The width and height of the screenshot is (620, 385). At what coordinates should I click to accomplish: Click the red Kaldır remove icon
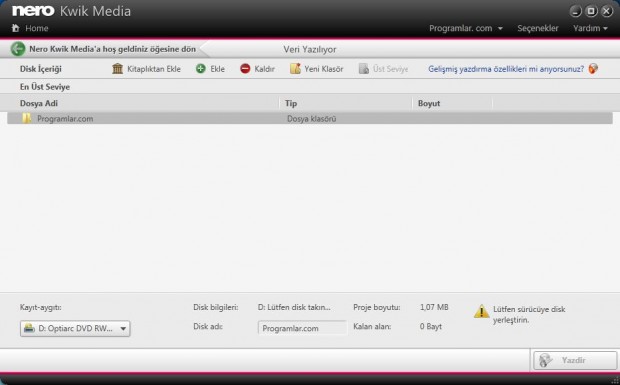click(245, 69)
